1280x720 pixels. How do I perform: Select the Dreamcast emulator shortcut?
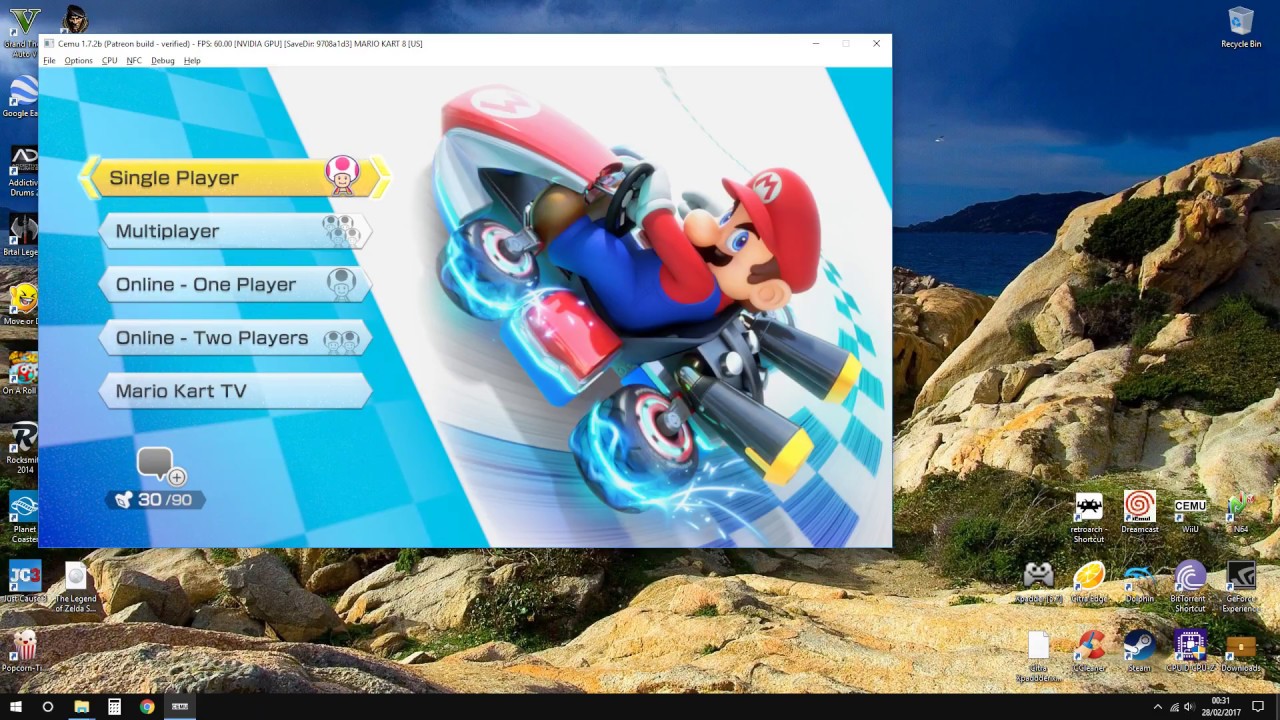click(1139, 512)
